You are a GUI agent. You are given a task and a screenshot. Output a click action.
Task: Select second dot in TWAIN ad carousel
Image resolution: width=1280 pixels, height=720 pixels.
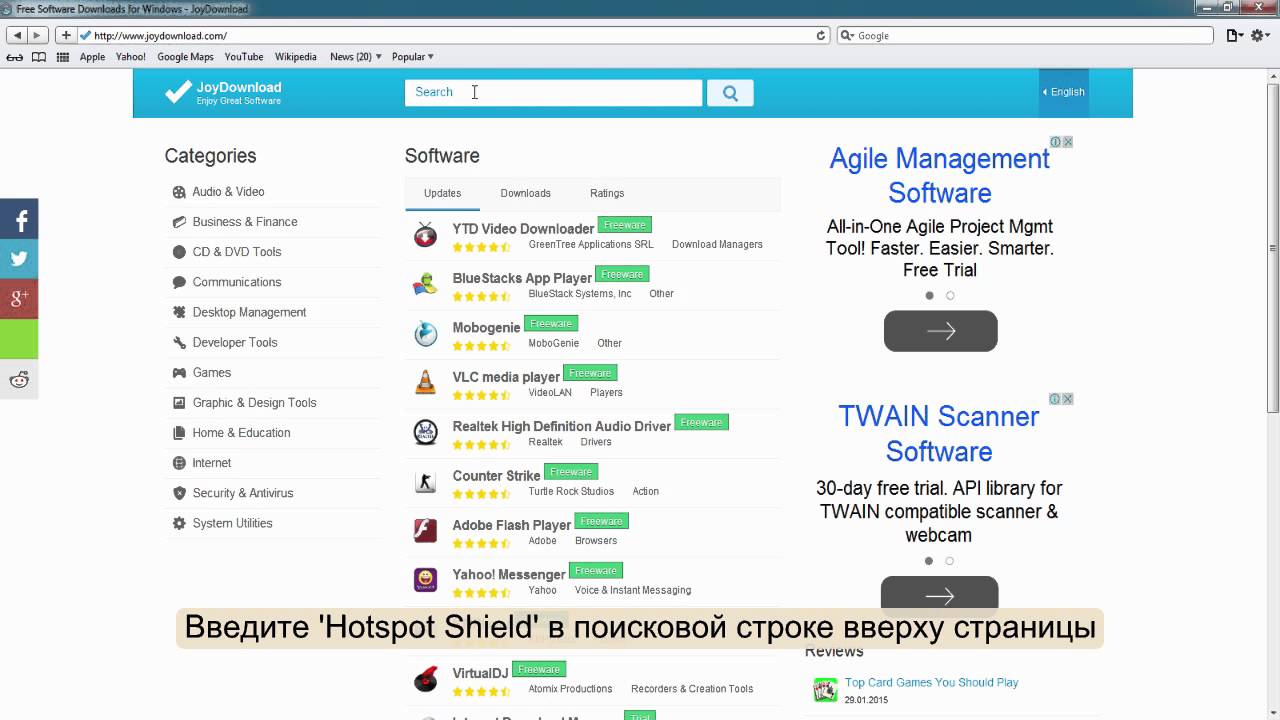point(950,561)
